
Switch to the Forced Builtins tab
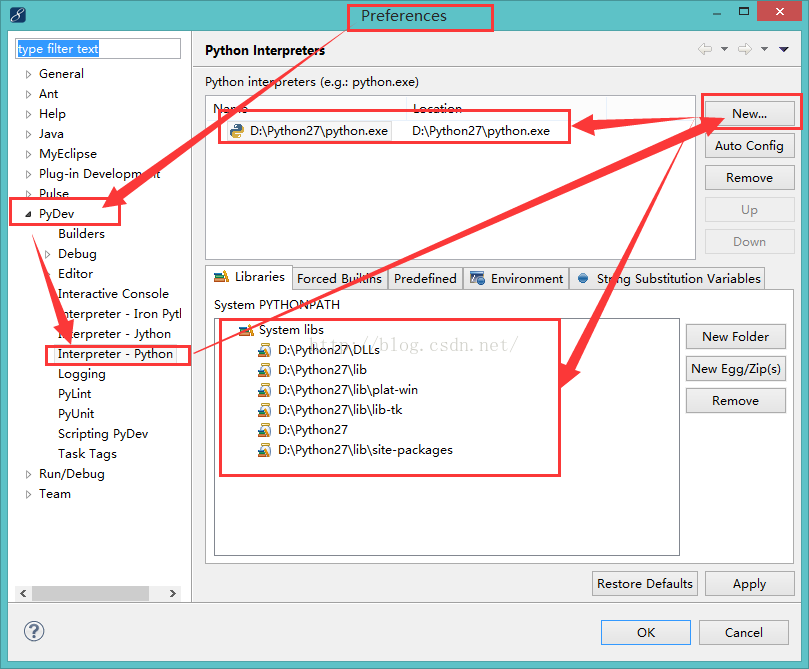339,279
